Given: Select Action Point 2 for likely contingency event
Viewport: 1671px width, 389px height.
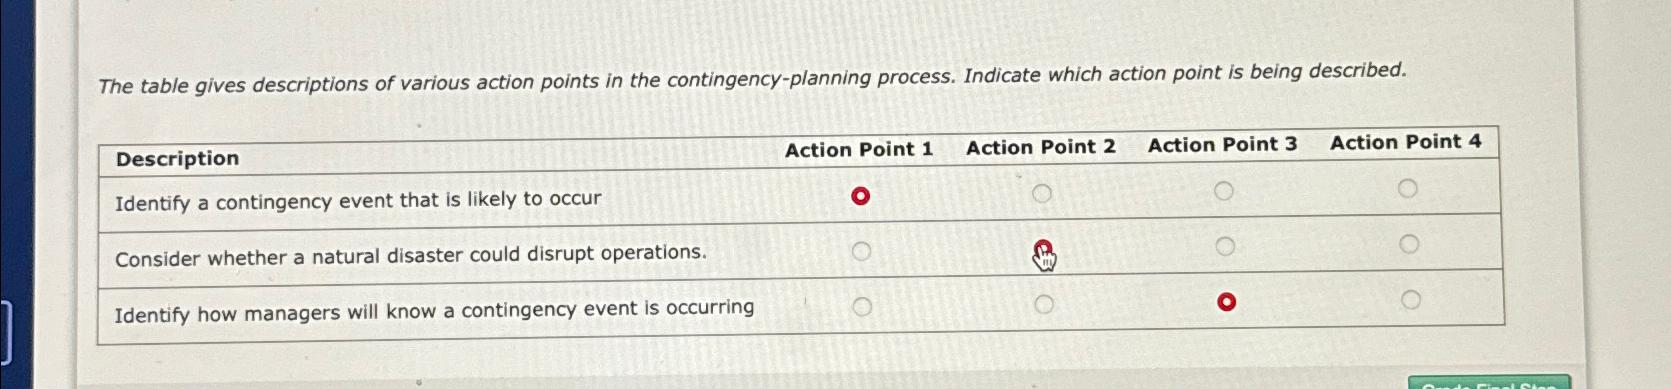Looking at the screenshot, I should pos(1041,193).
